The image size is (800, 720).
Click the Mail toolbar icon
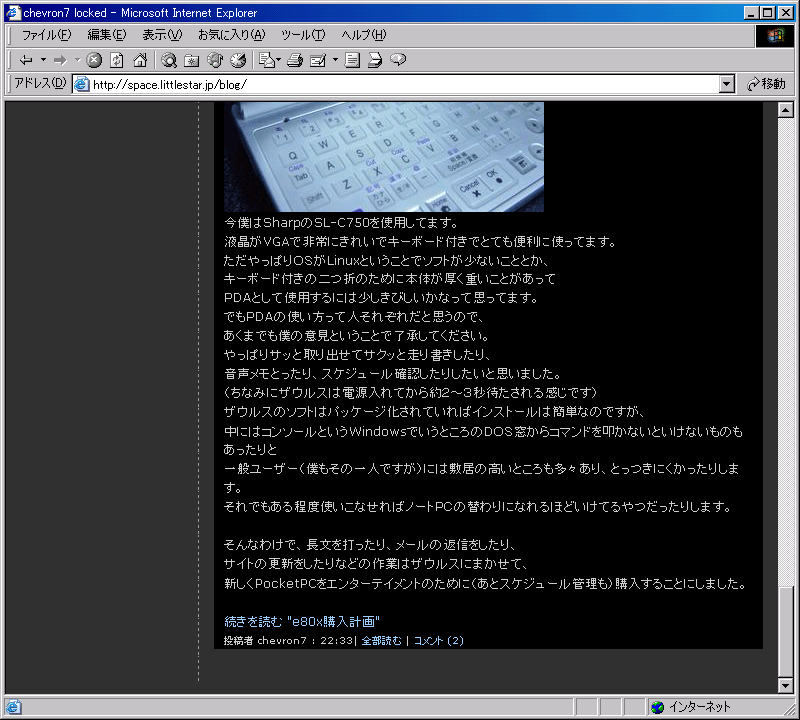pos(266,60)
